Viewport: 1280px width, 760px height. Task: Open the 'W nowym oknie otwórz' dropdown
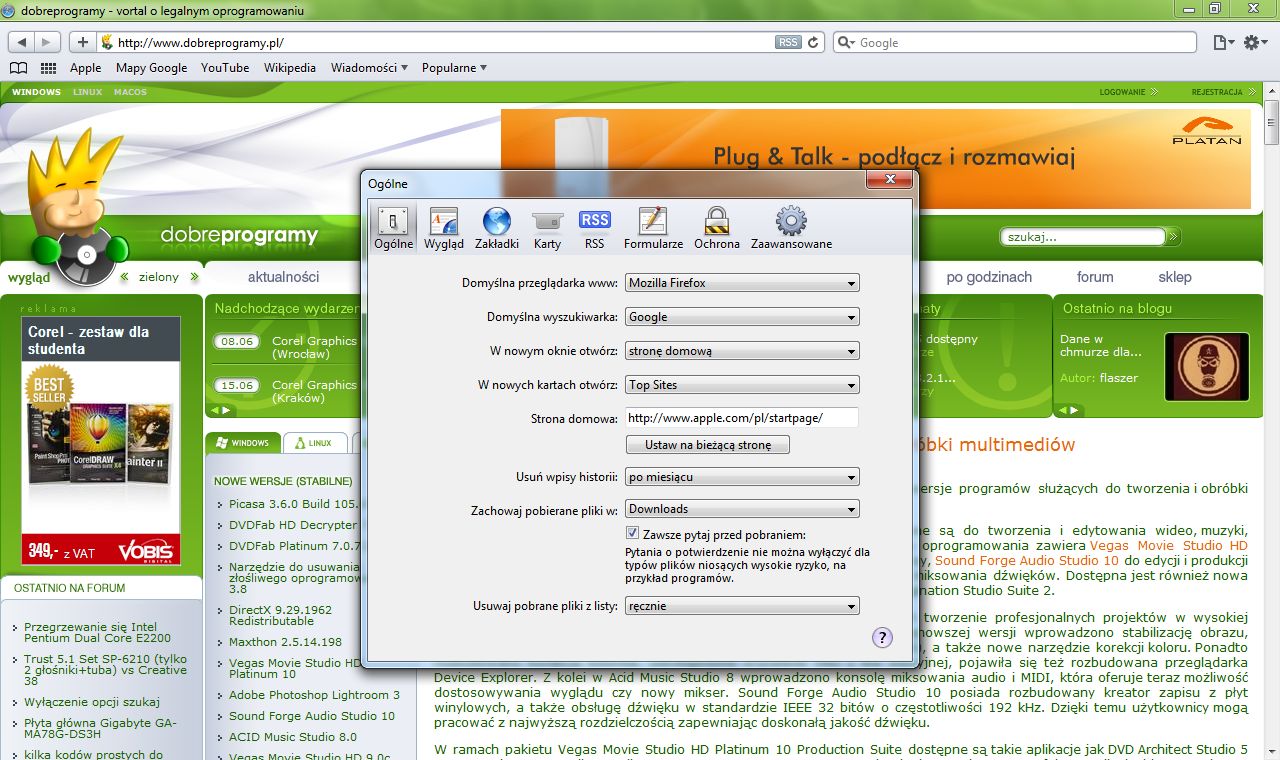742,351
